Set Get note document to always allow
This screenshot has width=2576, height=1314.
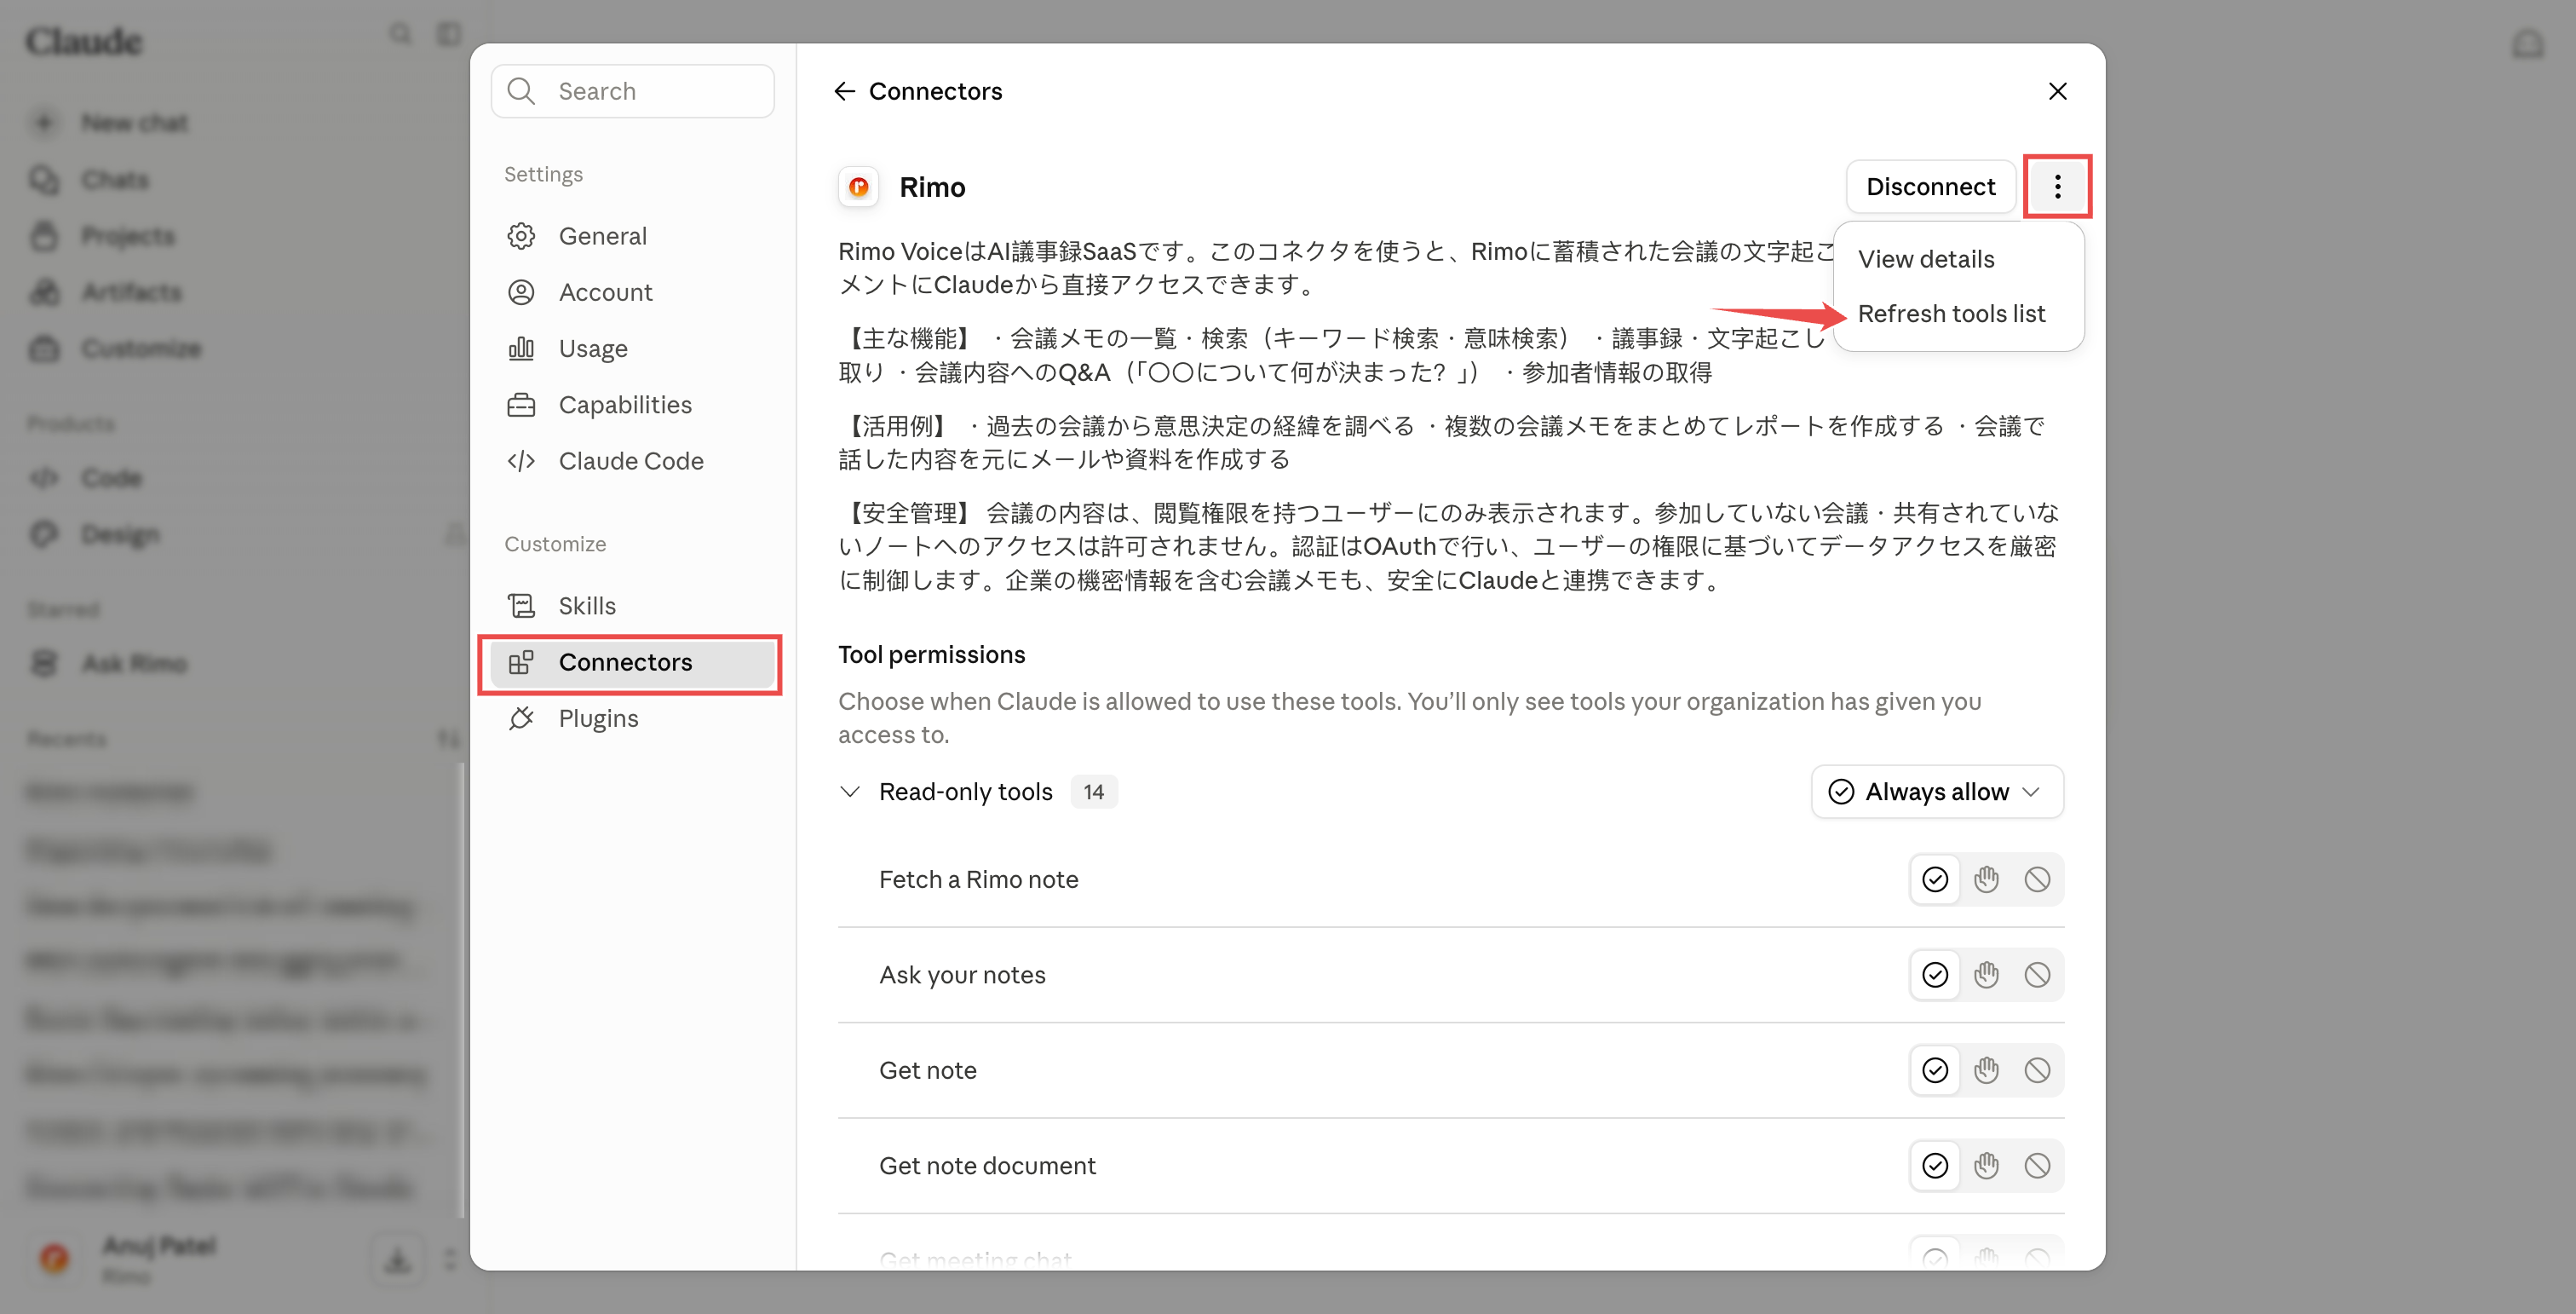coord(1935,1166)
